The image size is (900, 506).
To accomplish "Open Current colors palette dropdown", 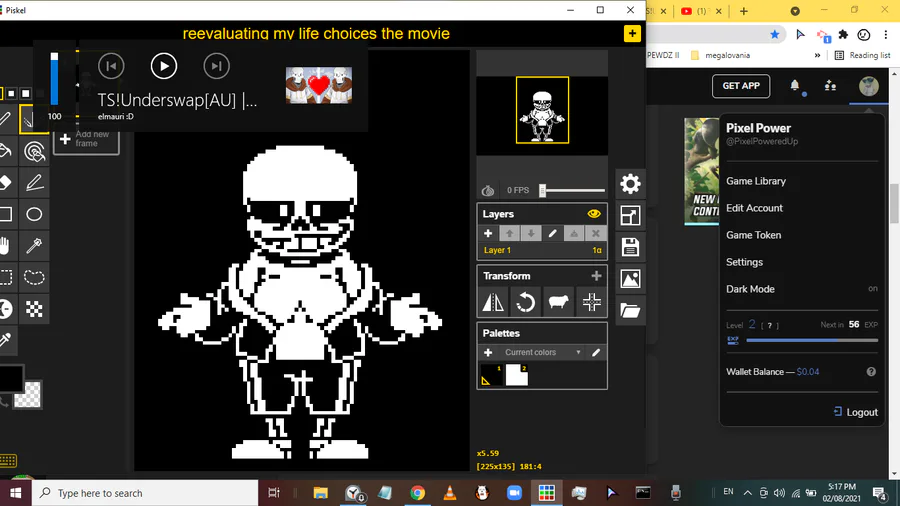I will [542, 352].
